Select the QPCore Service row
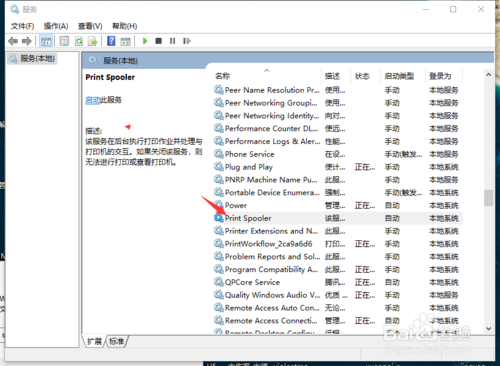 click(337, 282)
